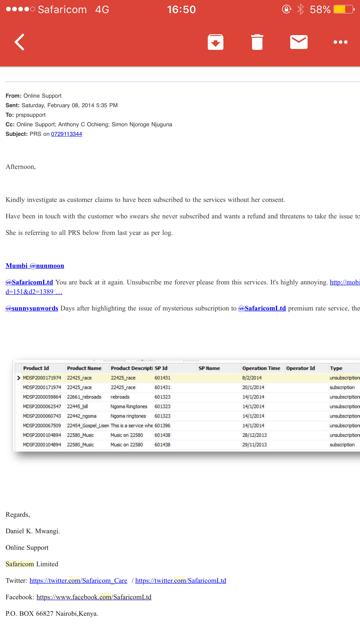Open the Mumbi @sunmoon profile link
Screen dimensions: 360x640
35,266
